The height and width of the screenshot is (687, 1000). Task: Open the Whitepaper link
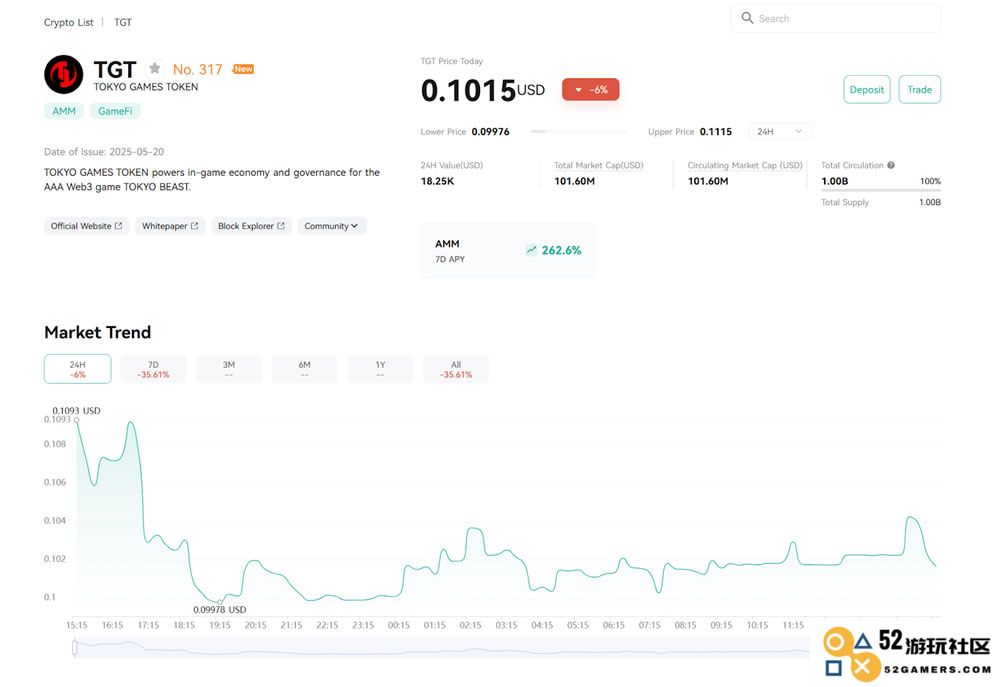[170, 226]
